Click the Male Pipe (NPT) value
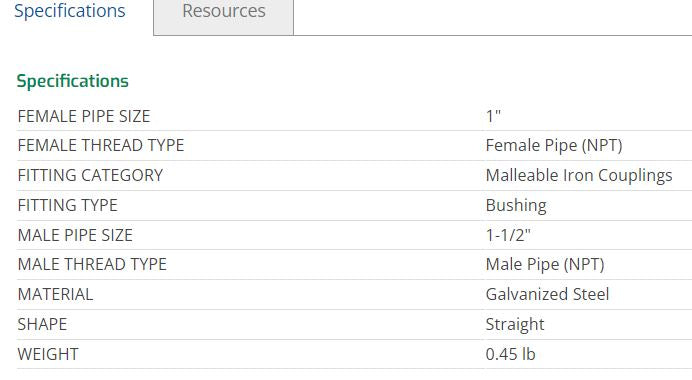 click(x=545, y=265)
